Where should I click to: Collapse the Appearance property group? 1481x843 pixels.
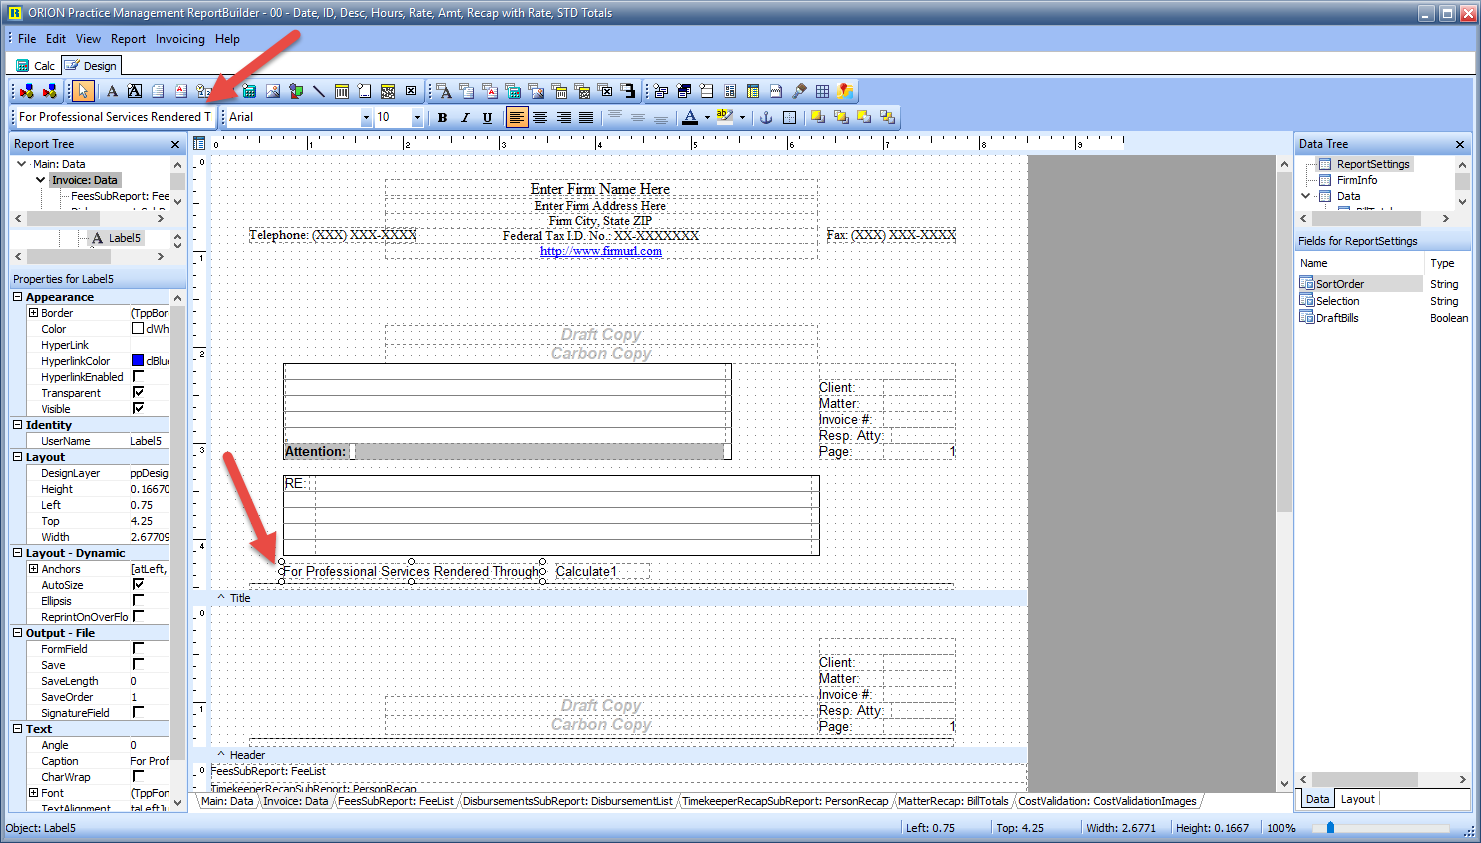(x=18, y=297)
